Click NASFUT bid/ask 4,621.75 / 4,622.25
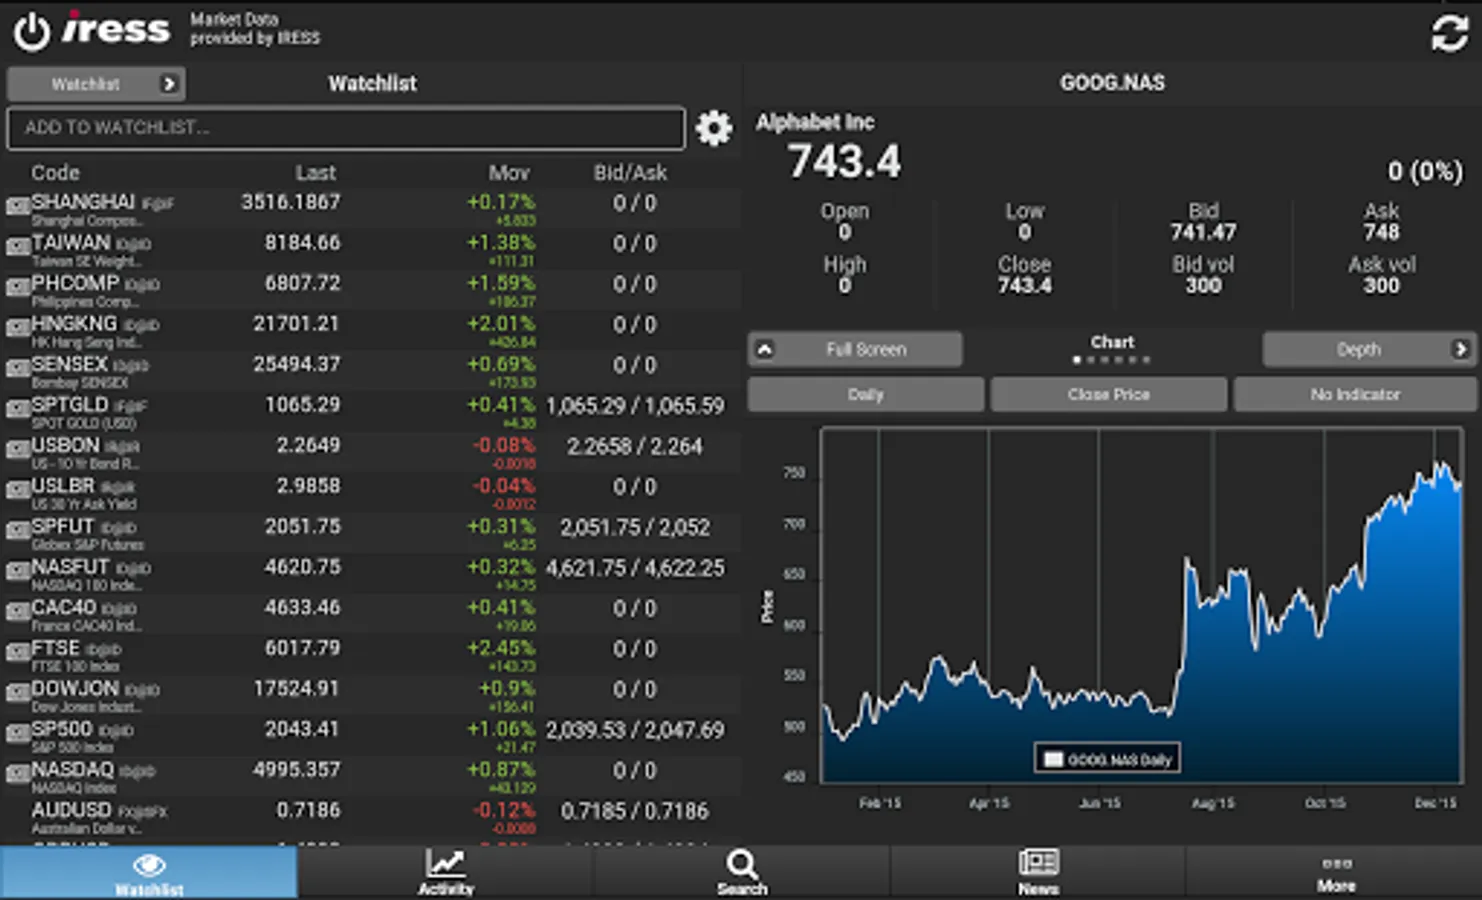Screen dimensions: 1482x900 coord(635,568)
